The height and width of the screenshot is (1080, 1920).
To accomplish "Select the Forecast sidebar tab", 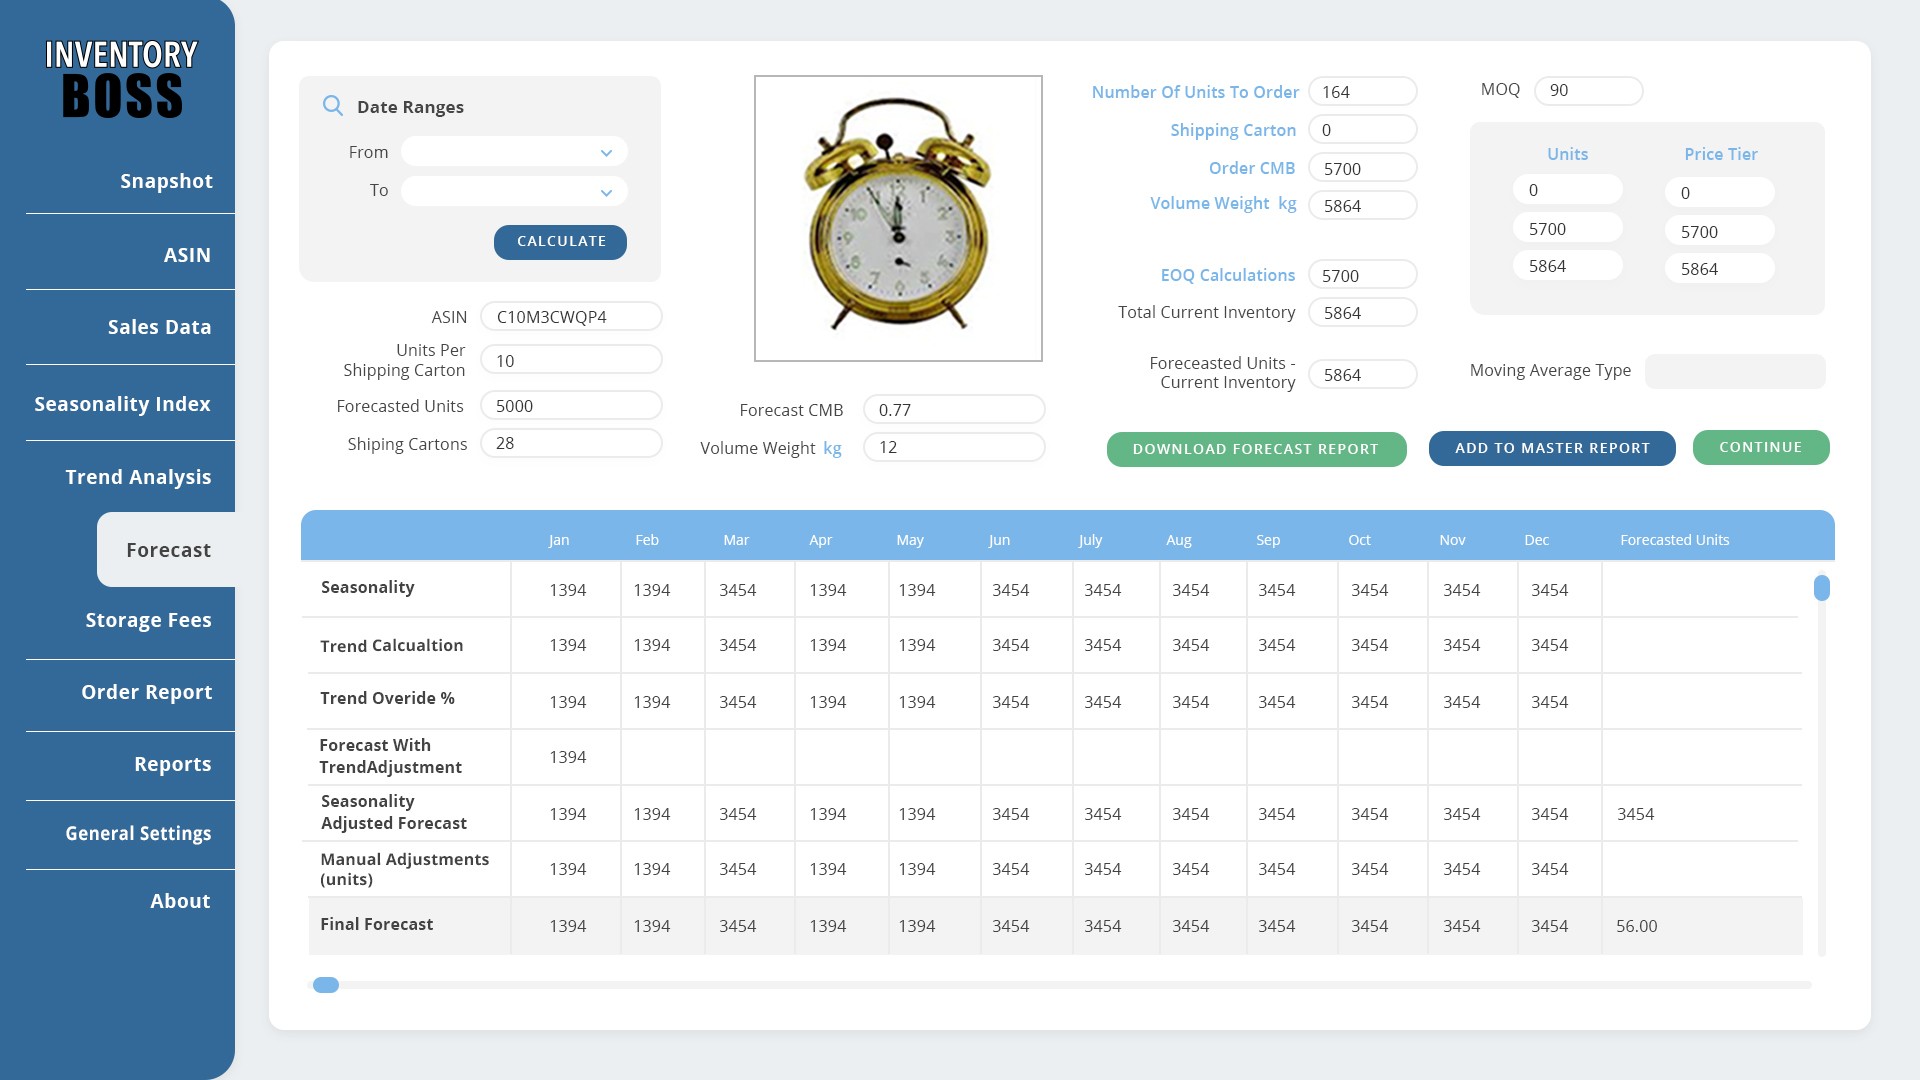I will pyautogui.click(x=168, y=550).
